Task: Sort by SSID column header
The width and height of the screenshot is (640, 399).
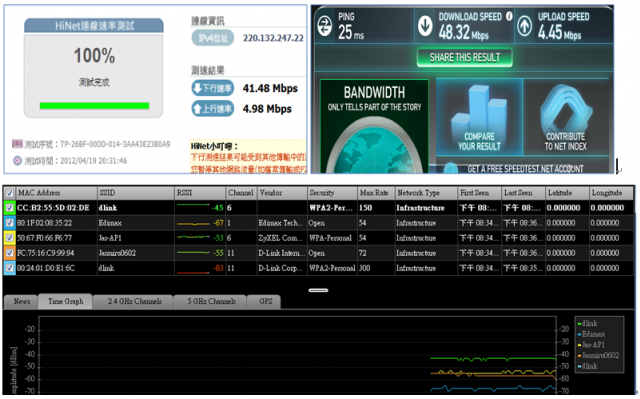Action: click(x=136, y=193)
